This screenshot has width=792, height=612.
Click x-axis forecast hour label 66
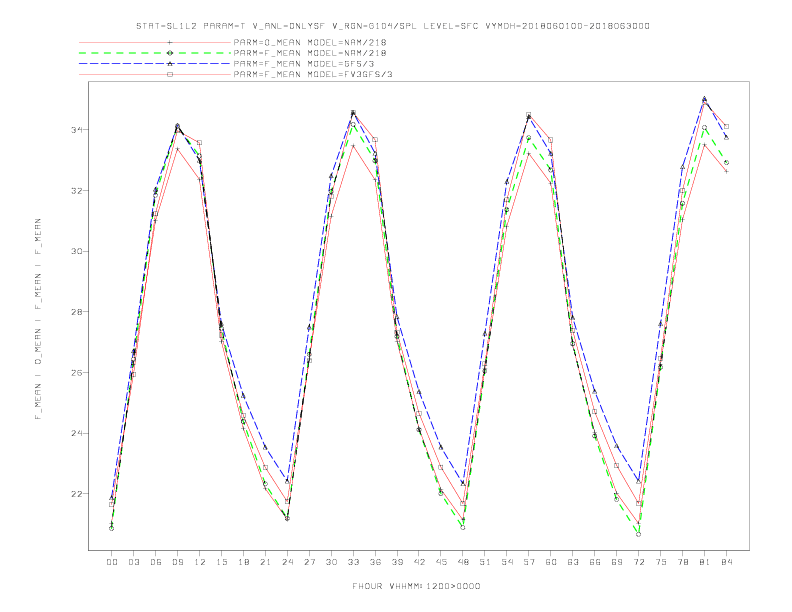pos(595,562)
